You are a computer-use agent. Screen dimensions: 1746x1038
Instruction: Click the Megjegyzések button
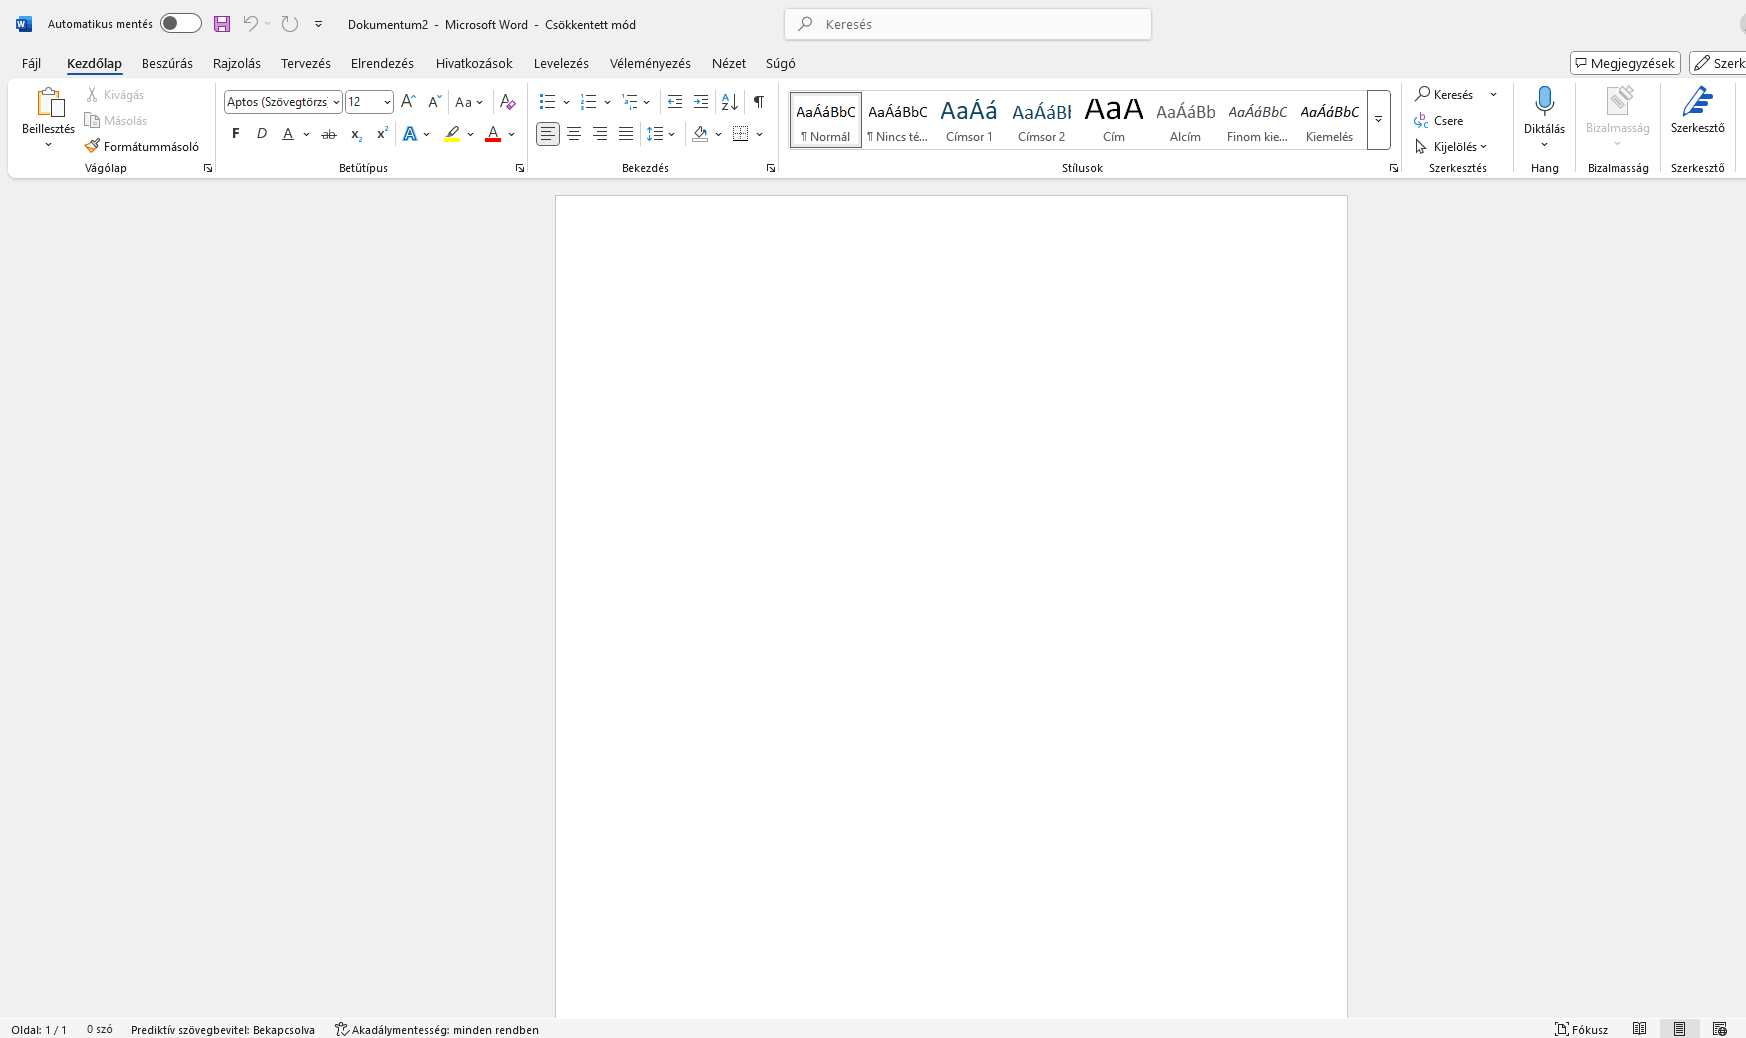pyautogui.click(x=1625, y=63)
